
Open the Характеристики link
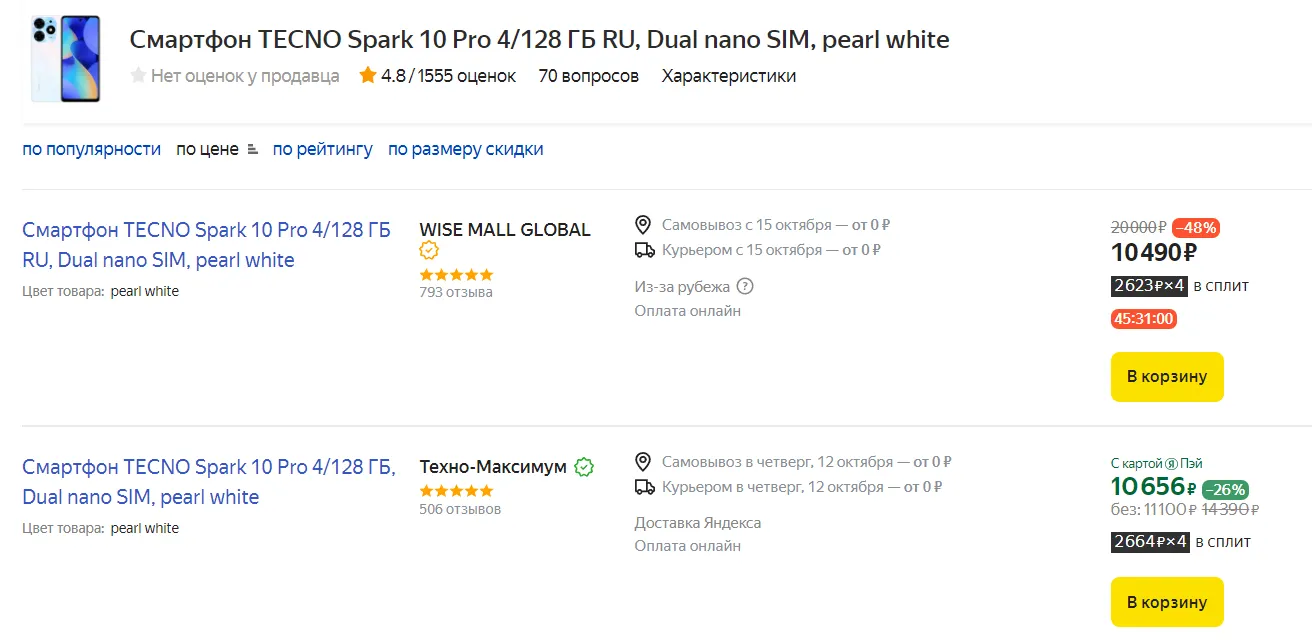[x=728, y=75]
